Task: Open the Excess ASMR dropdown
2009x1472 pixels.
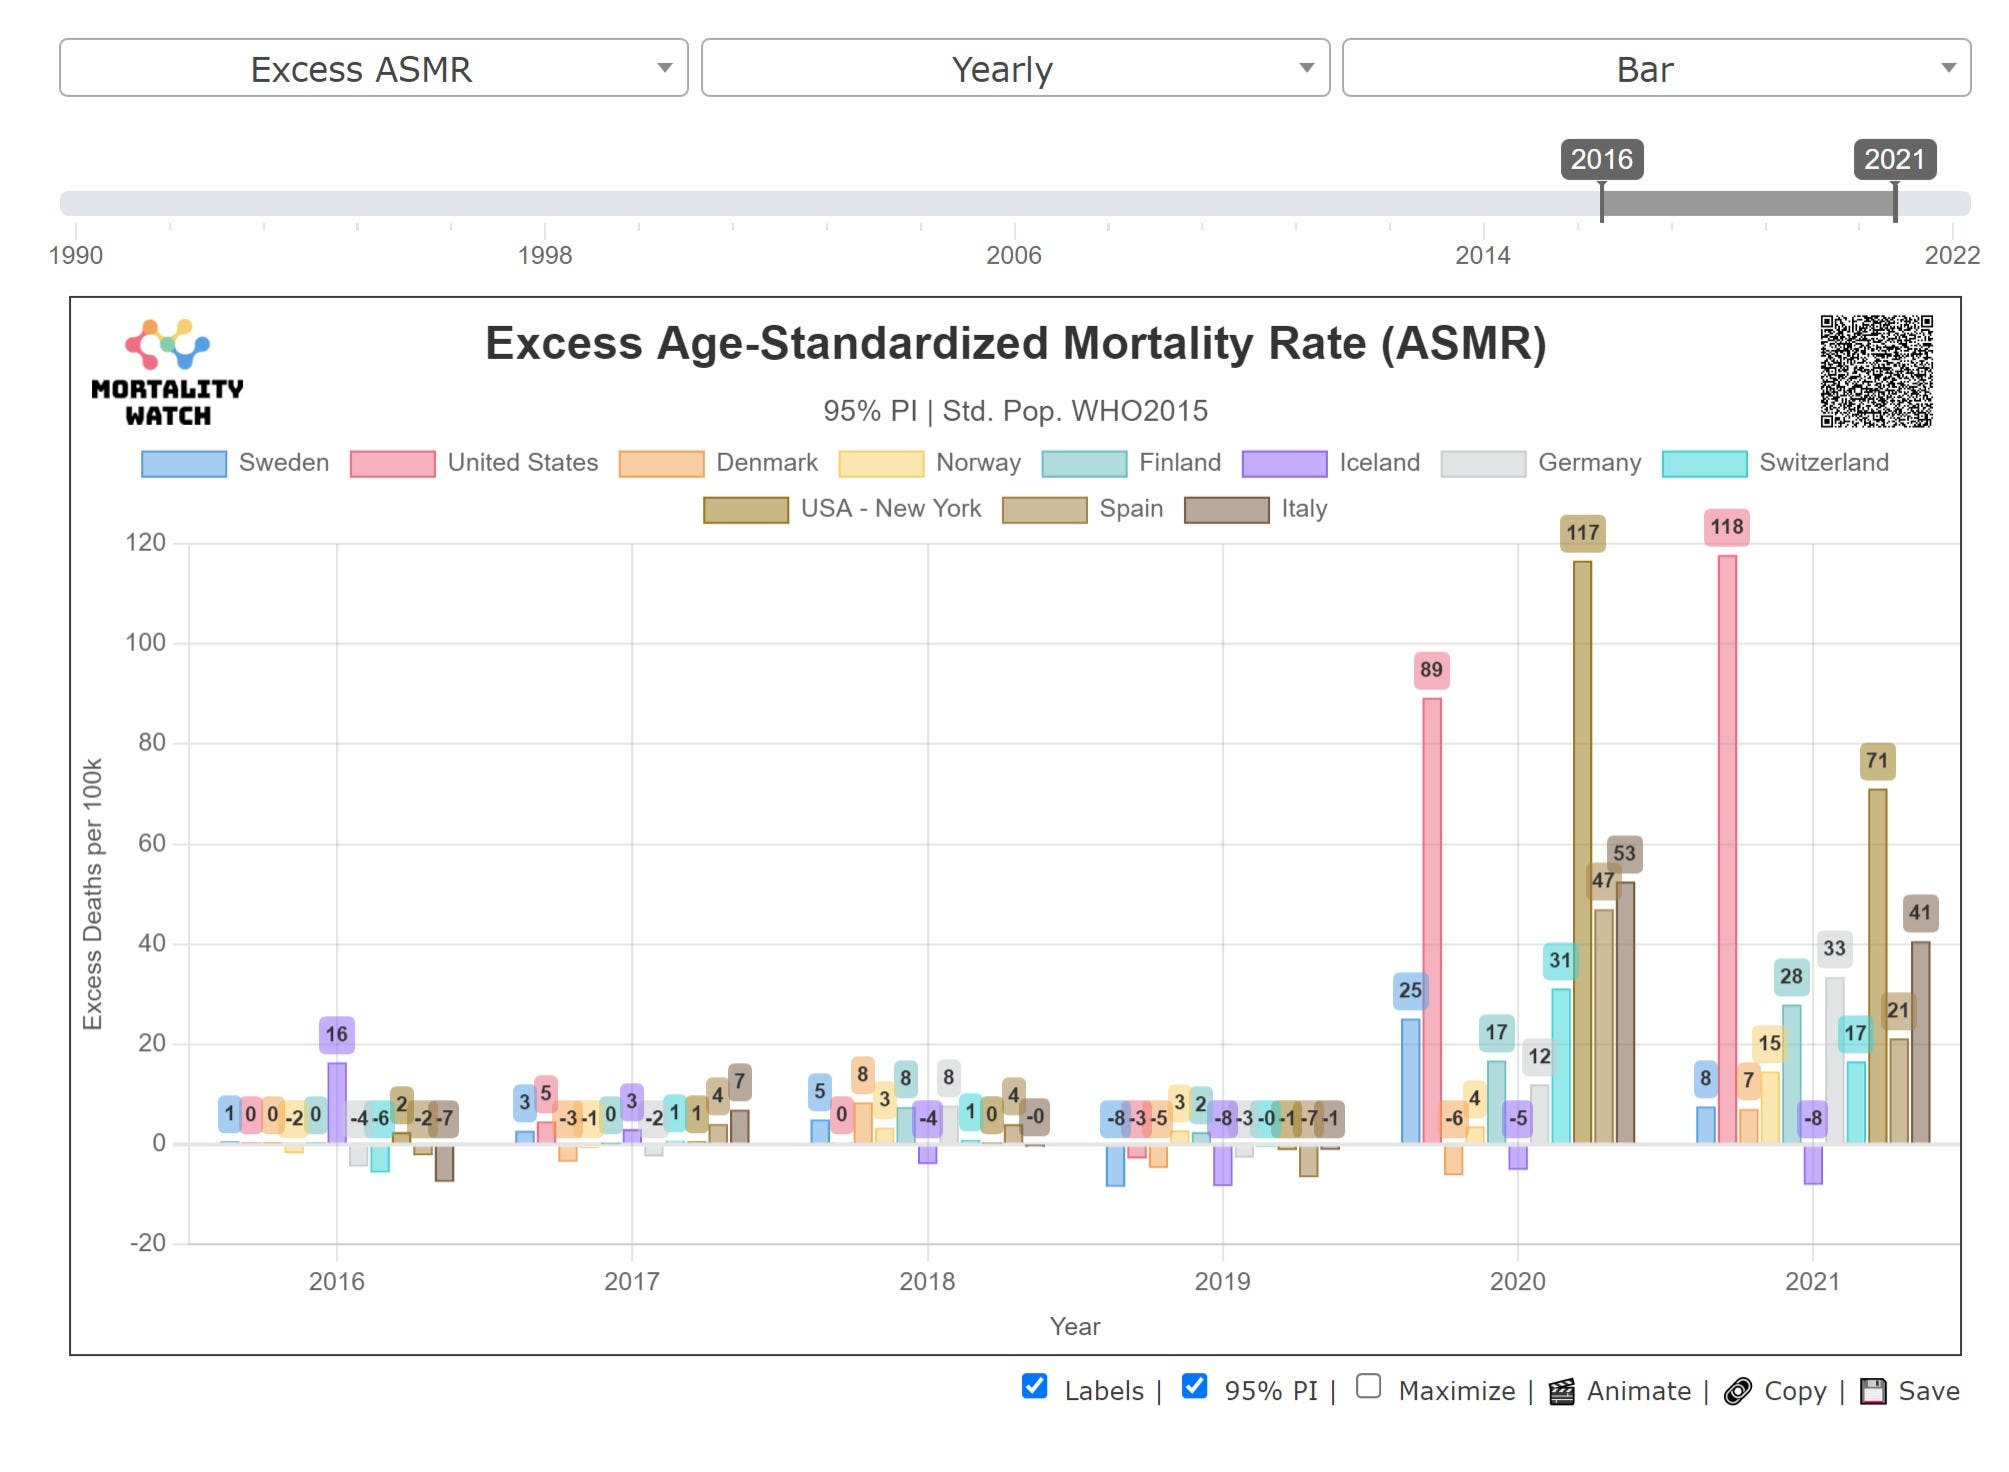Action: pyautogui.click(x=373, y=68)
